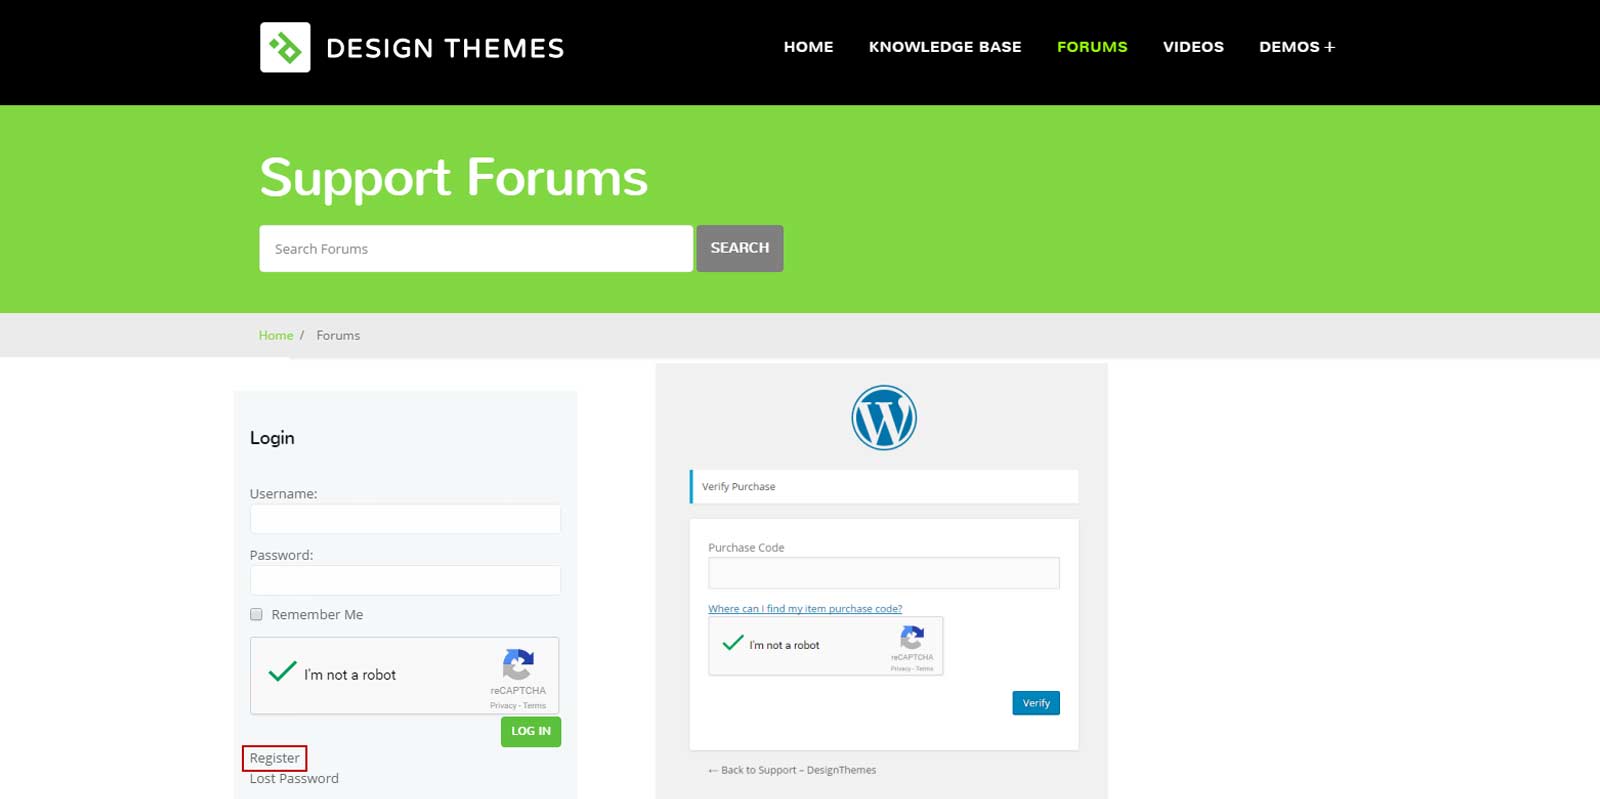The width and height of the screenshot is (1600, 799).
Task: Click the blue Verify button
Action: [1036, 703]
